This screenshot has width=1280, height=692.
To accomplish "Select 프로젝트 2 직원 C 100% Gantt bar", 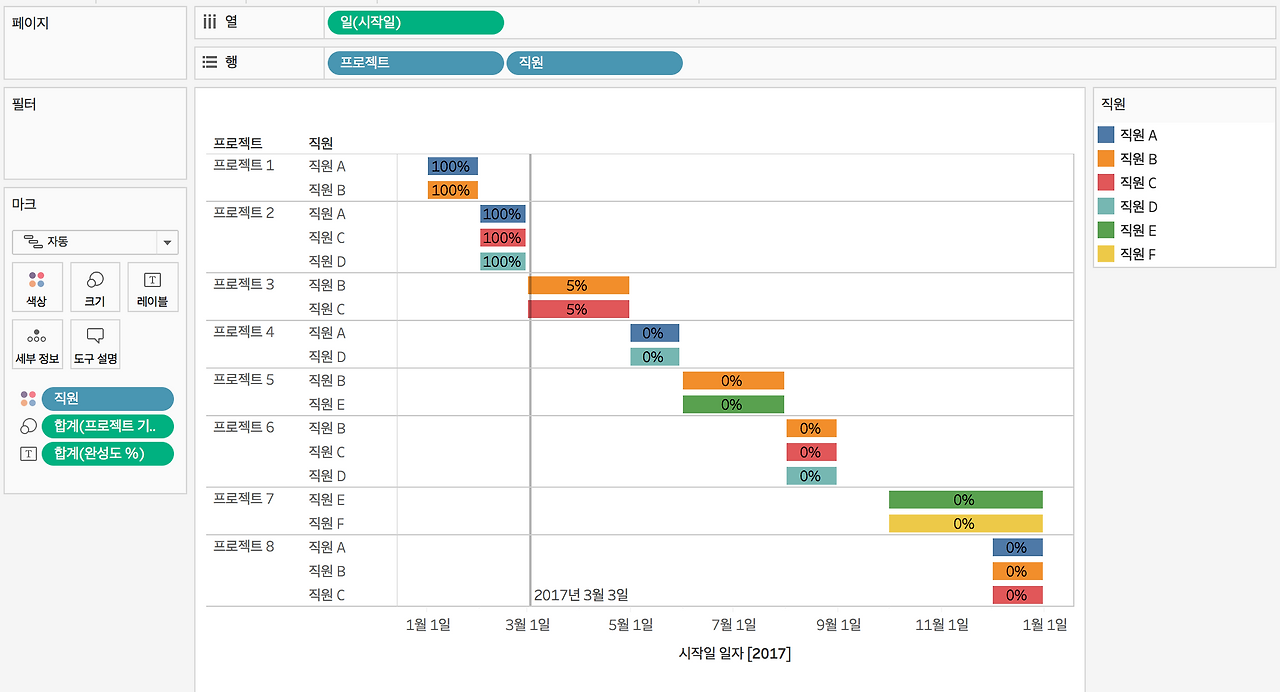I will pyautogui.click(x=503, y=238).
